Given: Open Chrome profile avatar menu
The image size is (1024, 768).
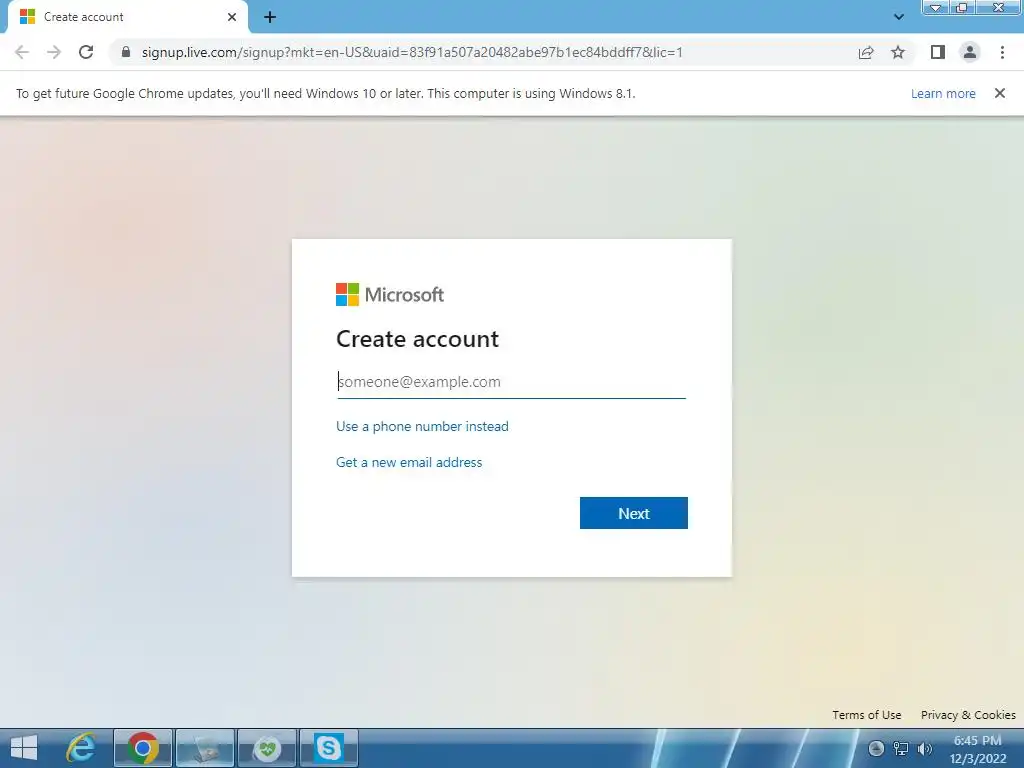Looking at the screenshot, I should (x=970, y=52).
